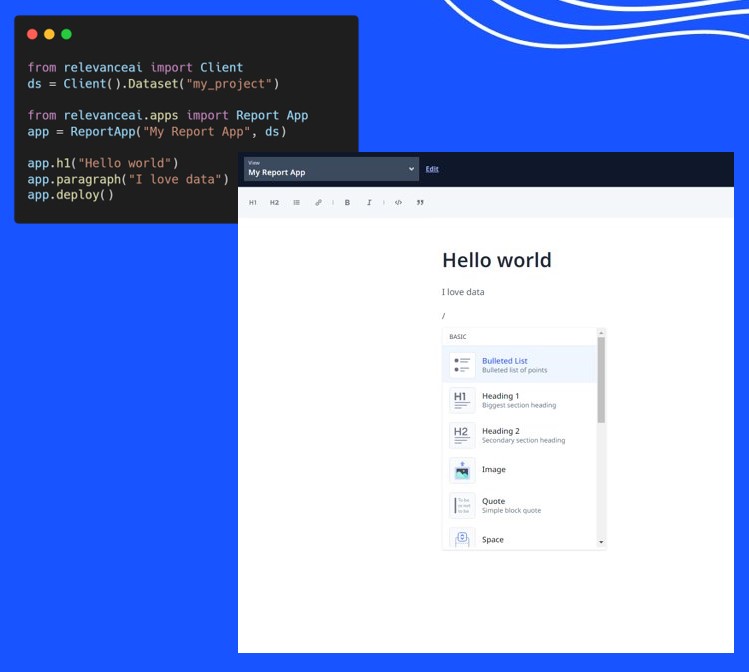Click the Edit link in the header

point(432,169)
